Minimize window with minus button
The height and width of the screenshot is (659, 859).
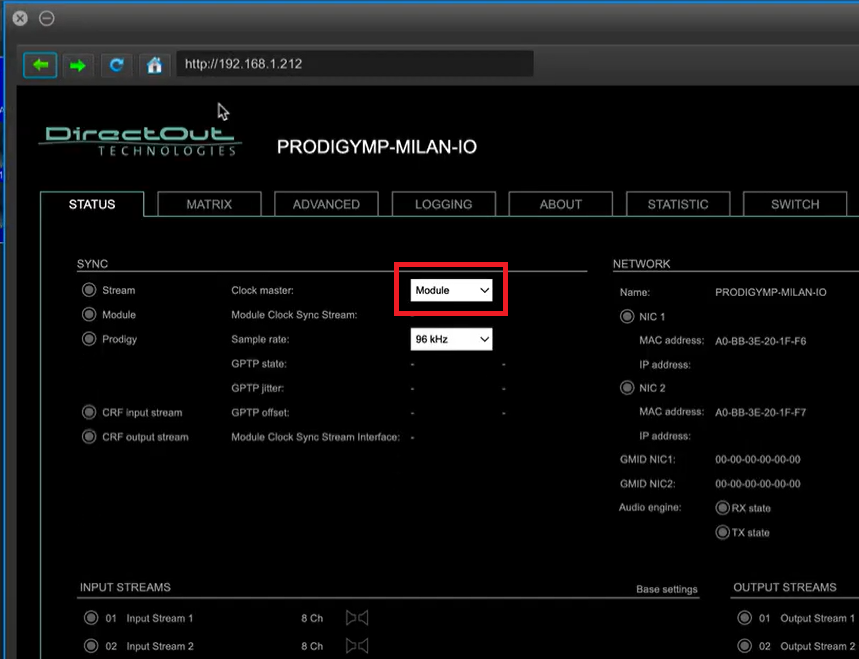pos(47,18)
